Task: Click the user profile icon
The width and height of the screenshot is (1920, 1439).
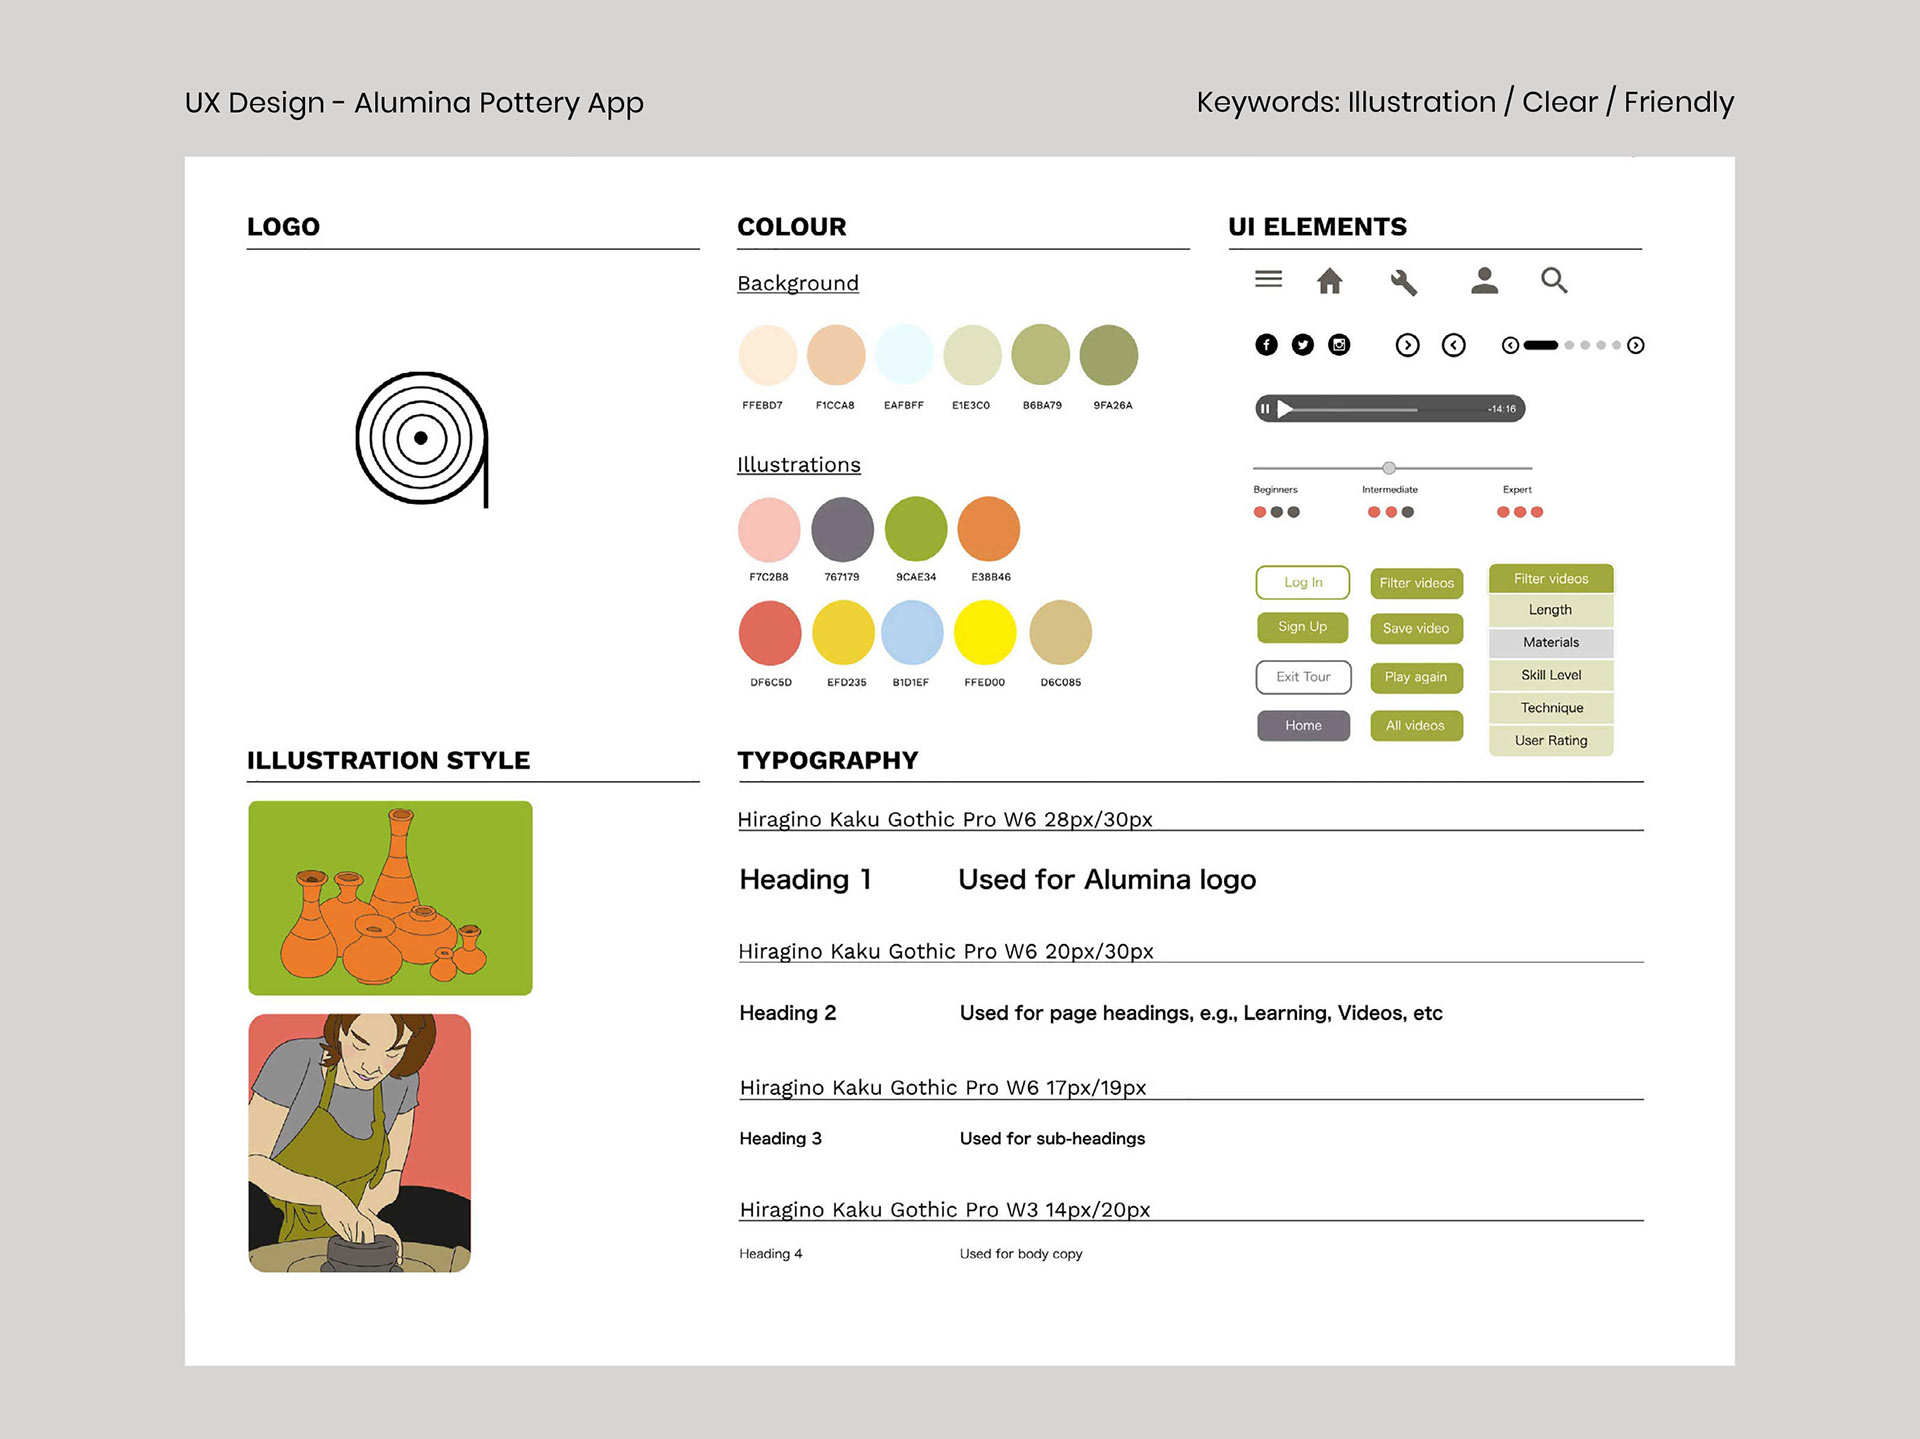Action: click(x=1484, y=281)
